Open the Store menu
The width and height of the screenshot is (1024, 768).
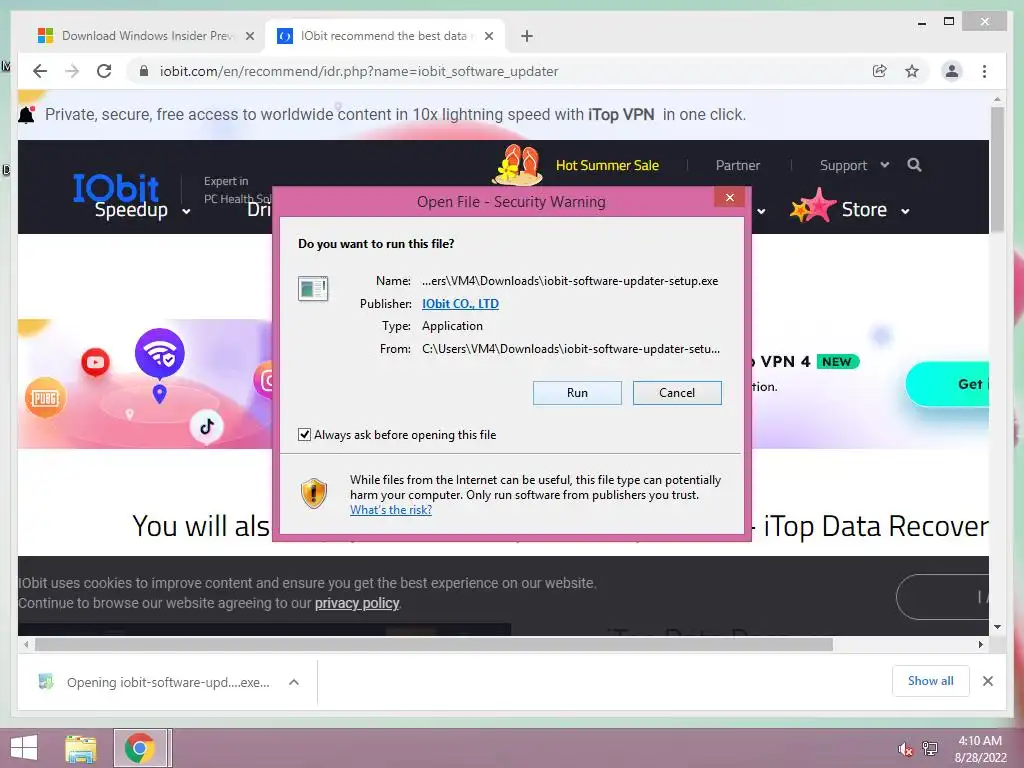click(863, 210)
